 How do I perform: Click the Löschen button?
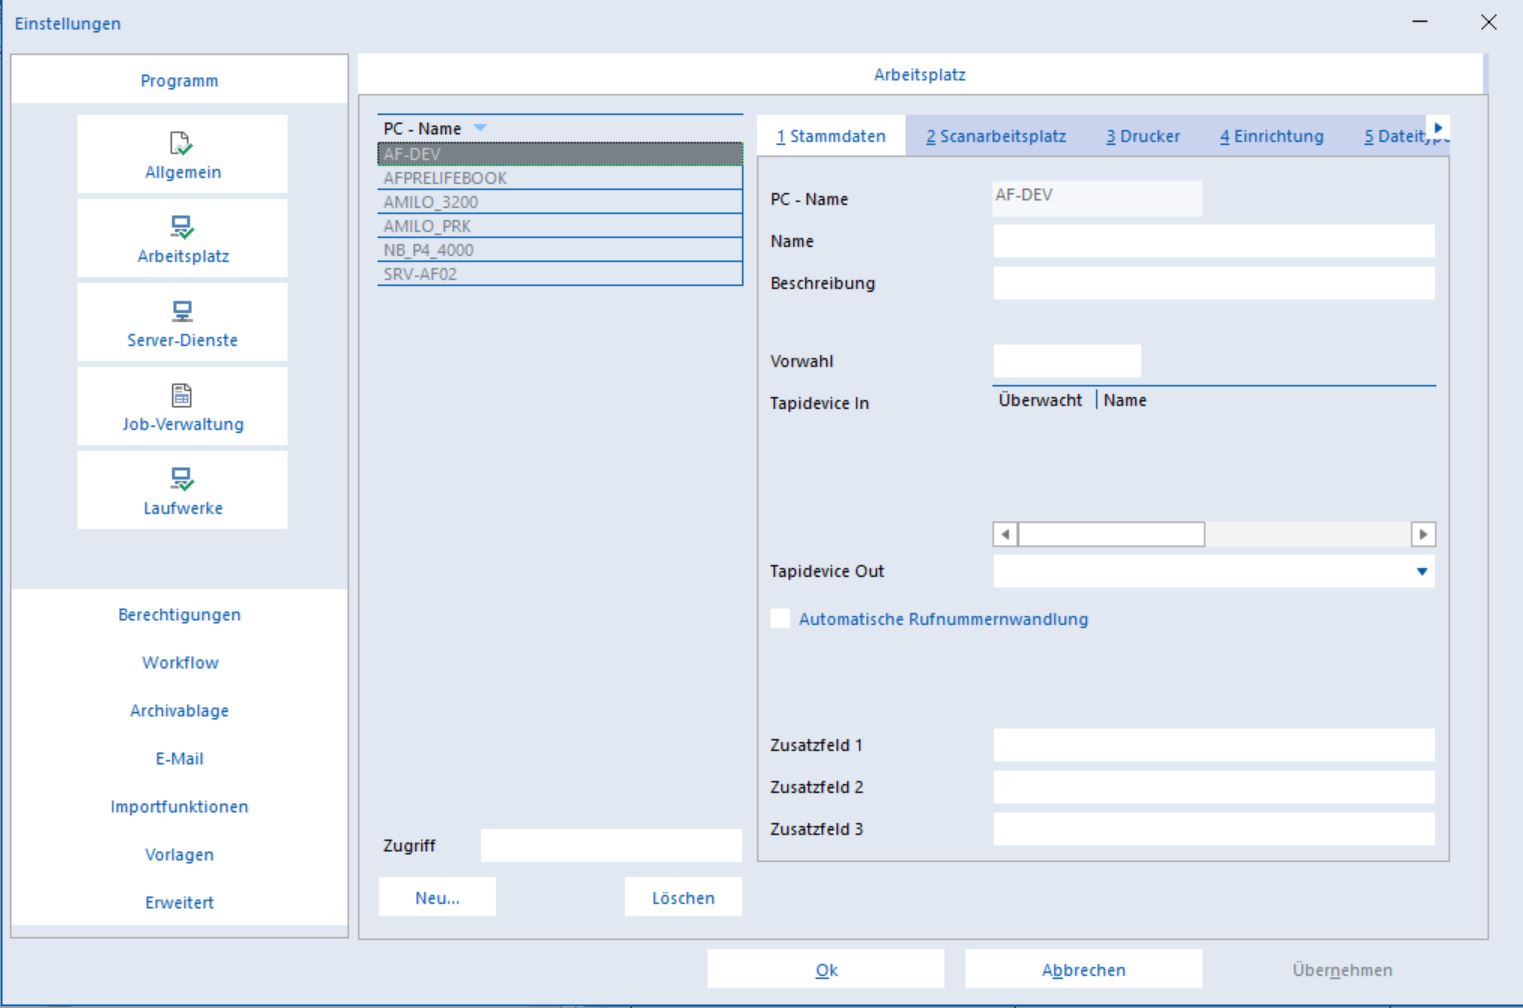coord(683,897)
